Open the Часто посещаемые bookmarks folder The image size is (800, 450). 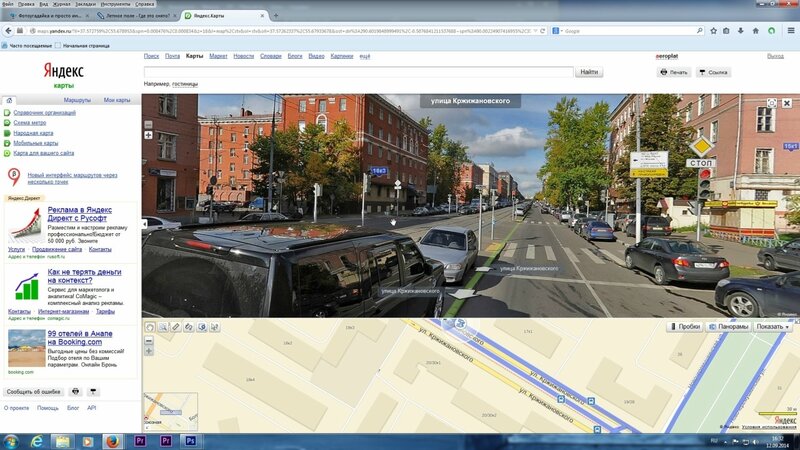click(27, 45)
